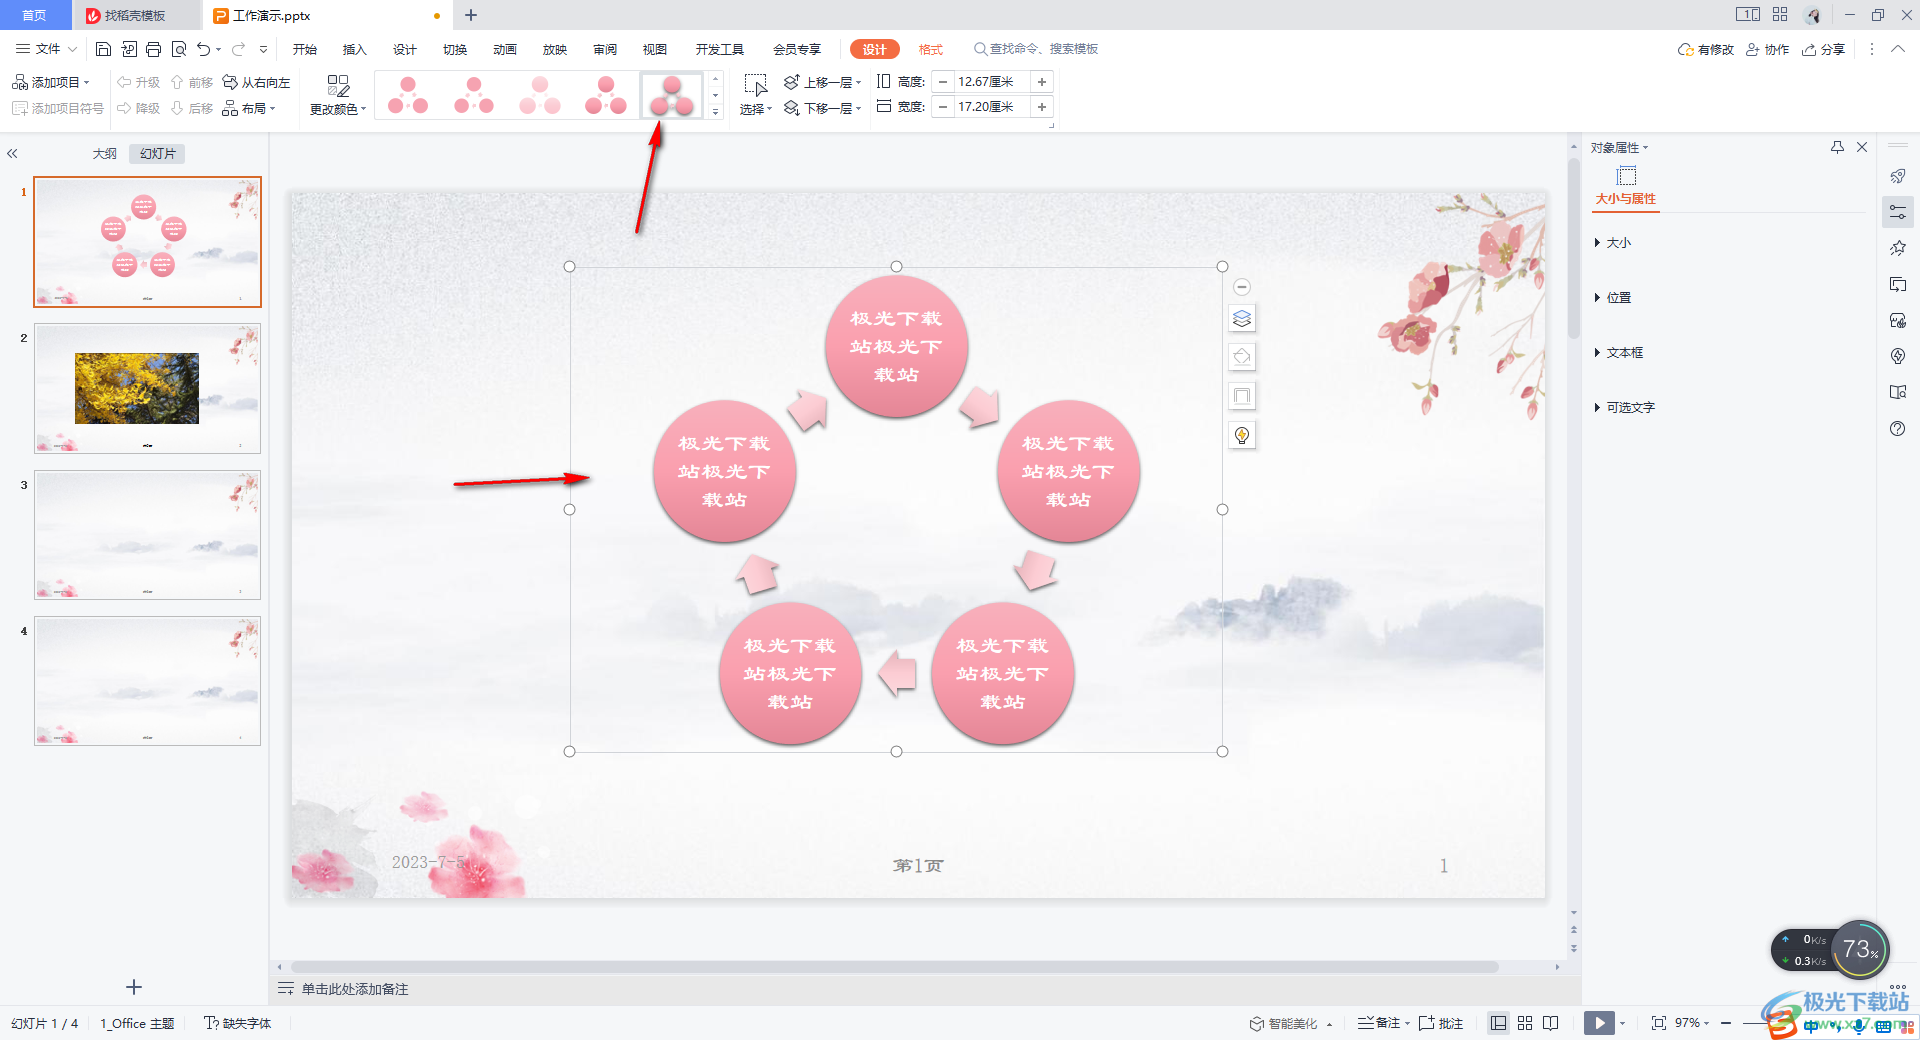Expand the 位置 position section
This screenshot has height=1040, width=1920.
[x=1612, y=298]
